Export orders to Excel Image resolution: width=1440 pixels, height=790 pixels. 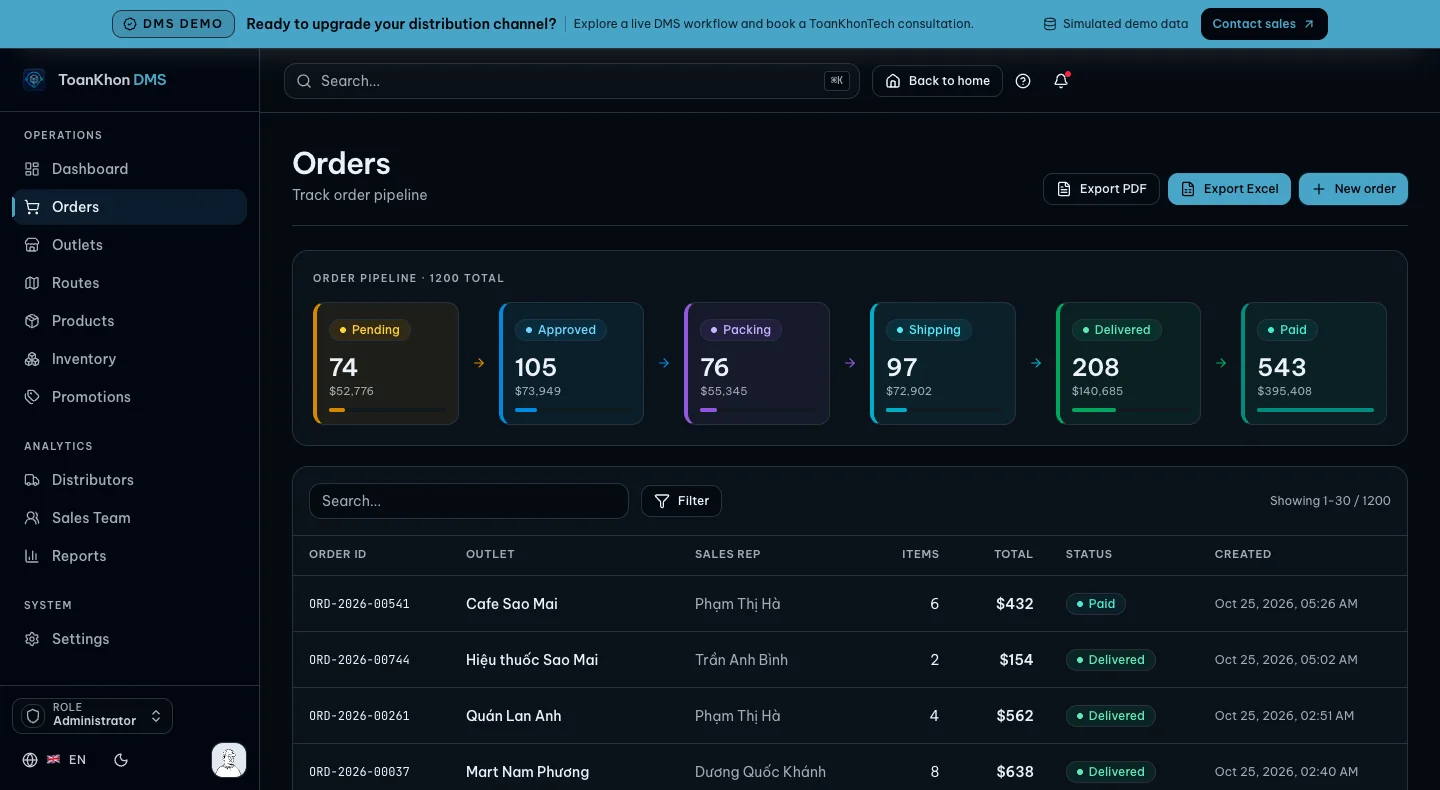tap(1230, 189)
